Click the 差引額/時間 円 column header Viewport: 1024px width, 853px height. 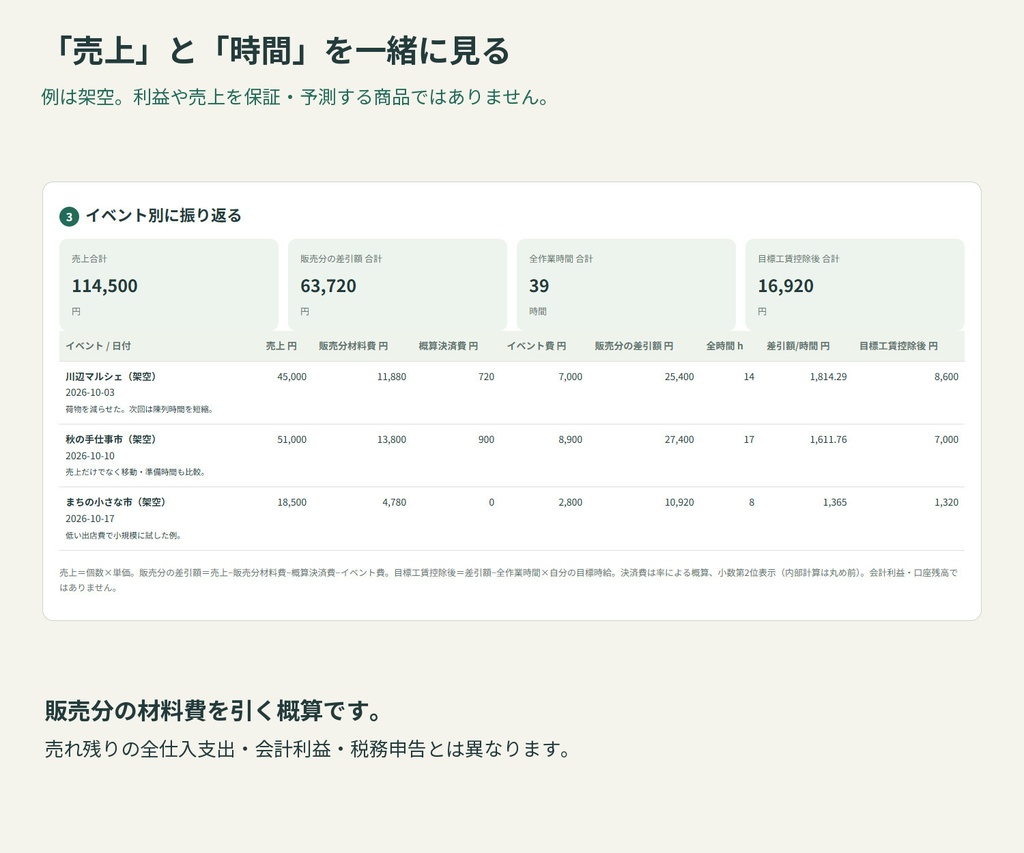coord(798,346)
